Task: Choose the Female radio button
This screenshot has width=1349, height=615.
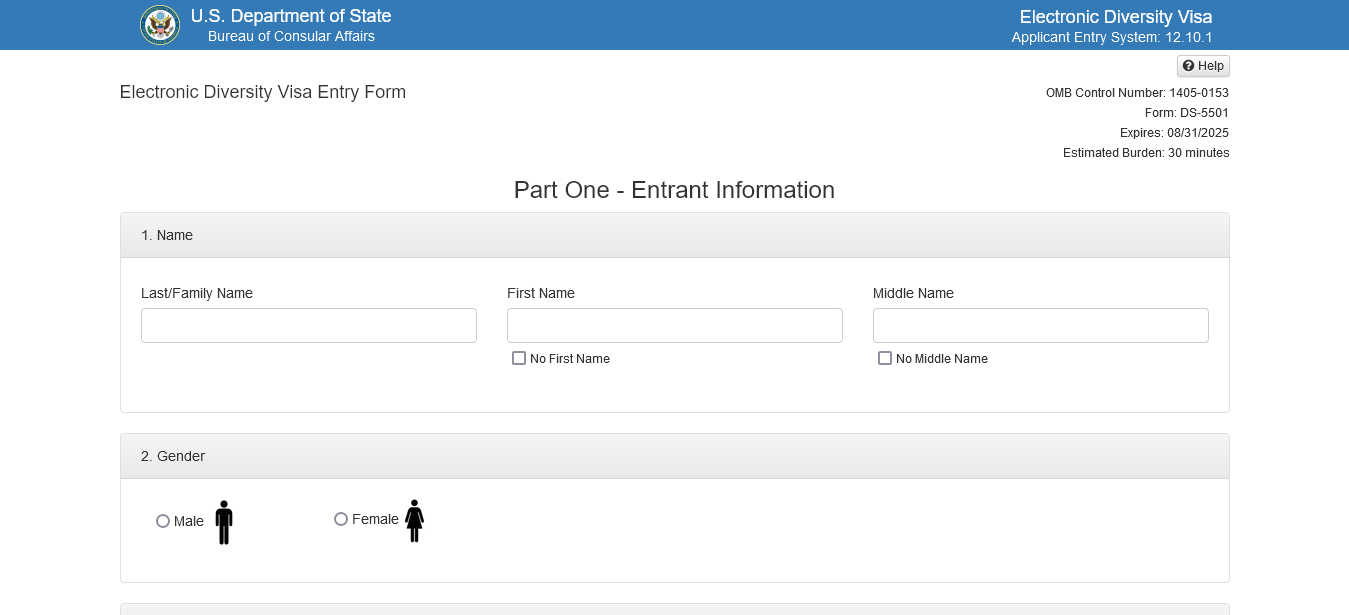Action: (341, 519)
